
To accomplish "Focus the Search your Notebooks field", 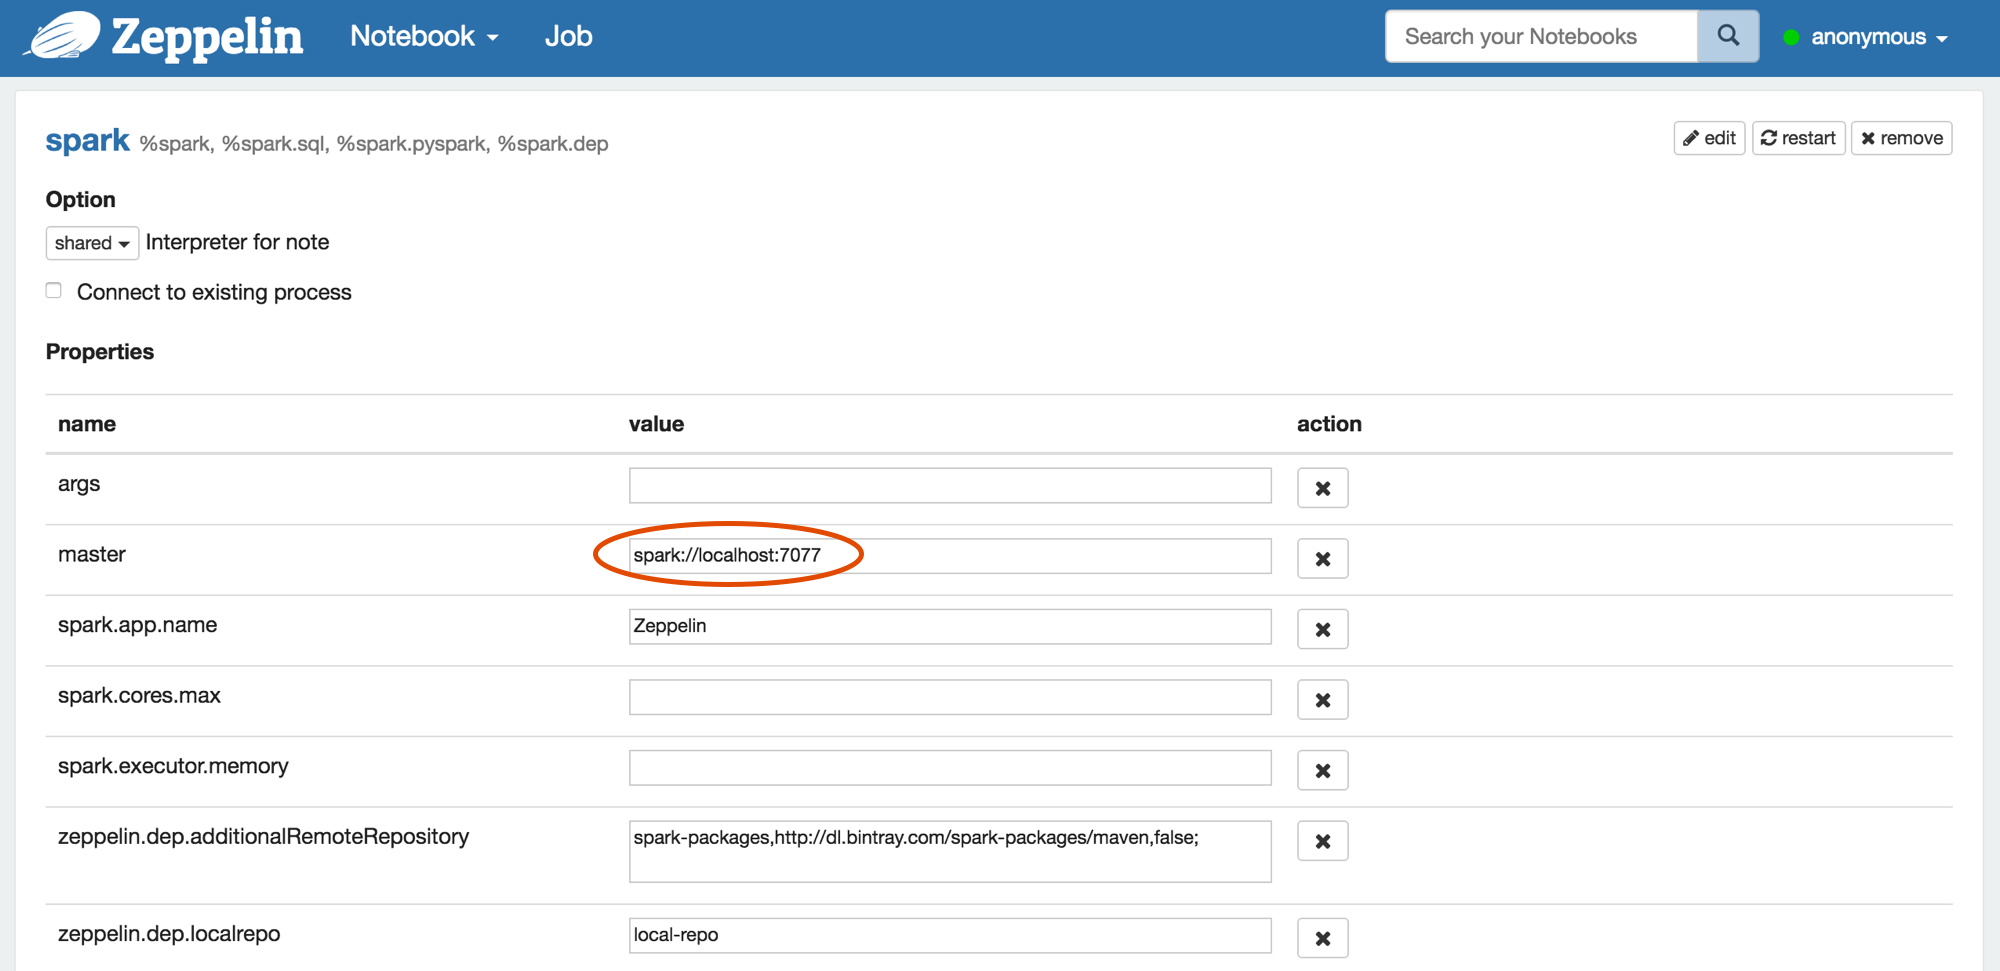I will coord(1541,37).
